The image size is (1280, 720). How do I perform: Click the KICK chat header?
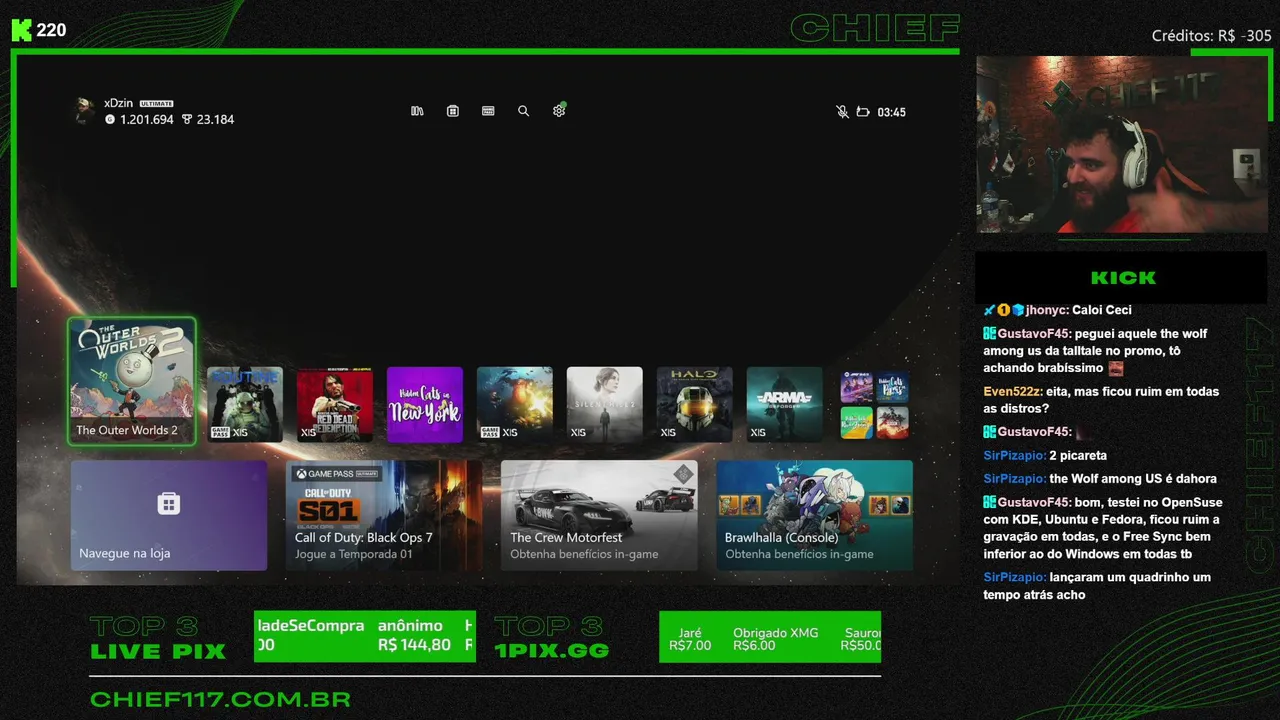[1122, 278]
